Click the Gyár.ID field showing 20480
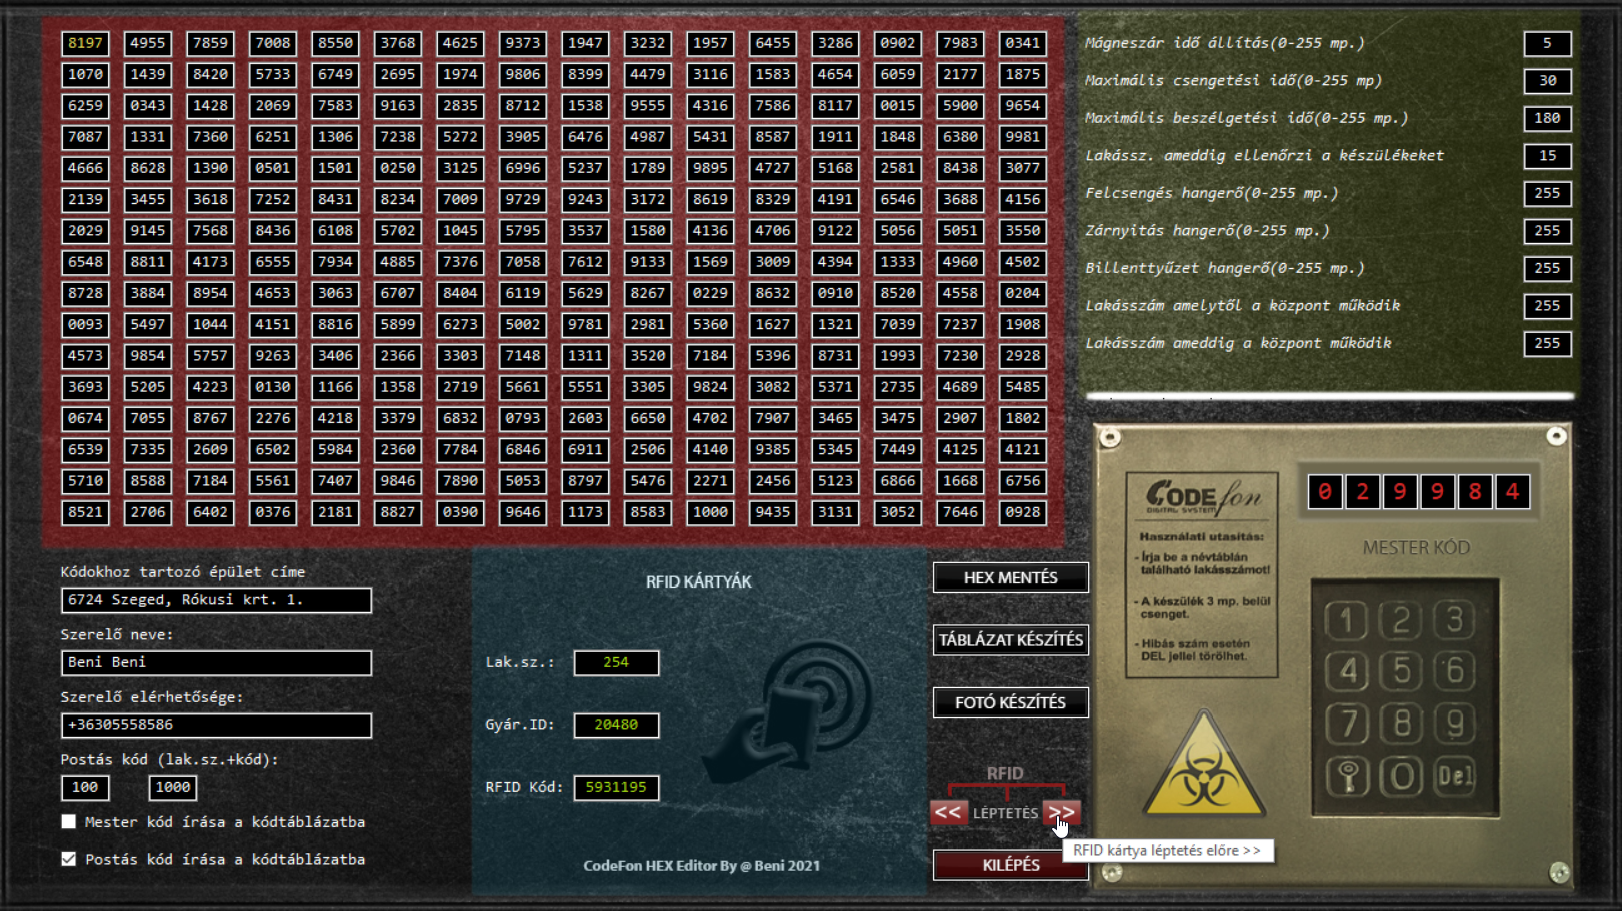The width and height of the screenshot is (1622, 911). (x=616, y=725)
